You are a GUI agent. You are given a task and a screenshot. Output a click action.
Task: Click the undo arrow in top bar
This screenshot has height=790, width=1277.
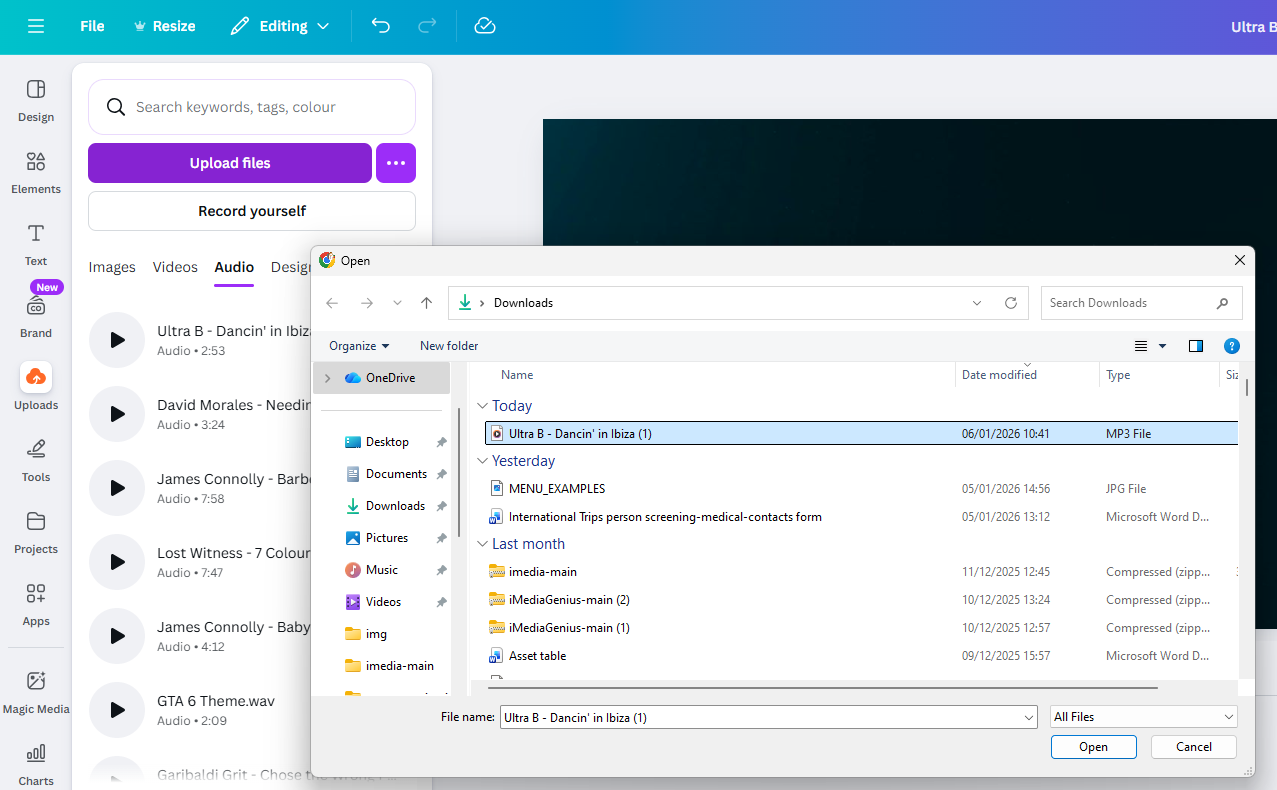(x=381, y=26)
